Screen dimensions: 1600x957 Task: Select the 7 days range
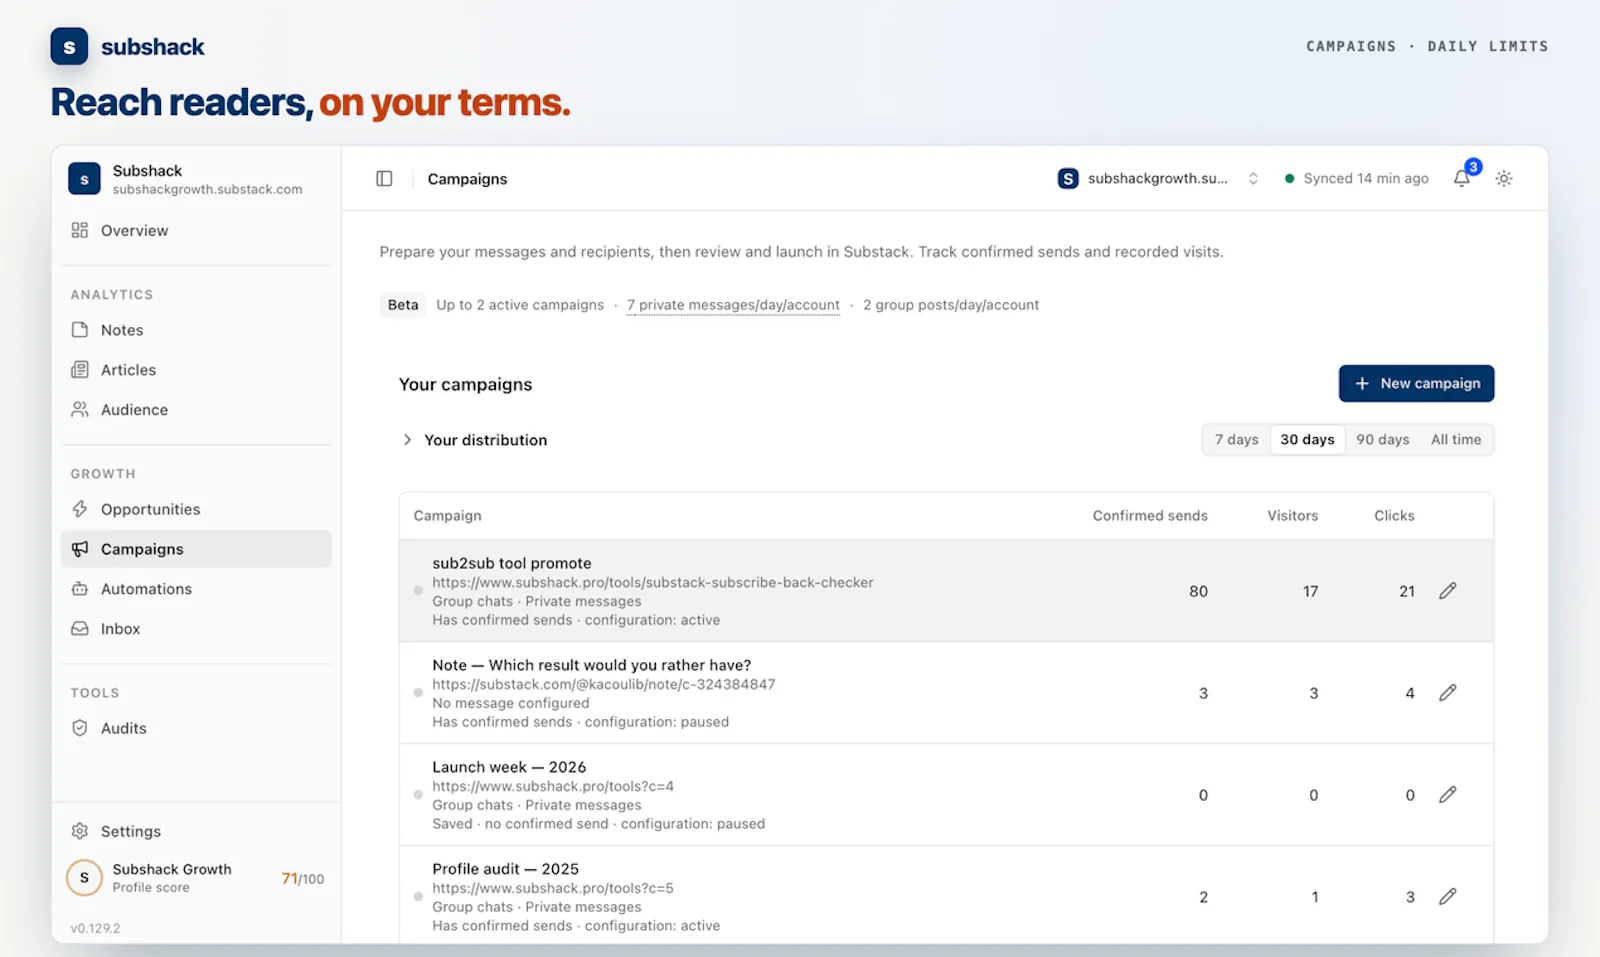(x=1237, y=440)
